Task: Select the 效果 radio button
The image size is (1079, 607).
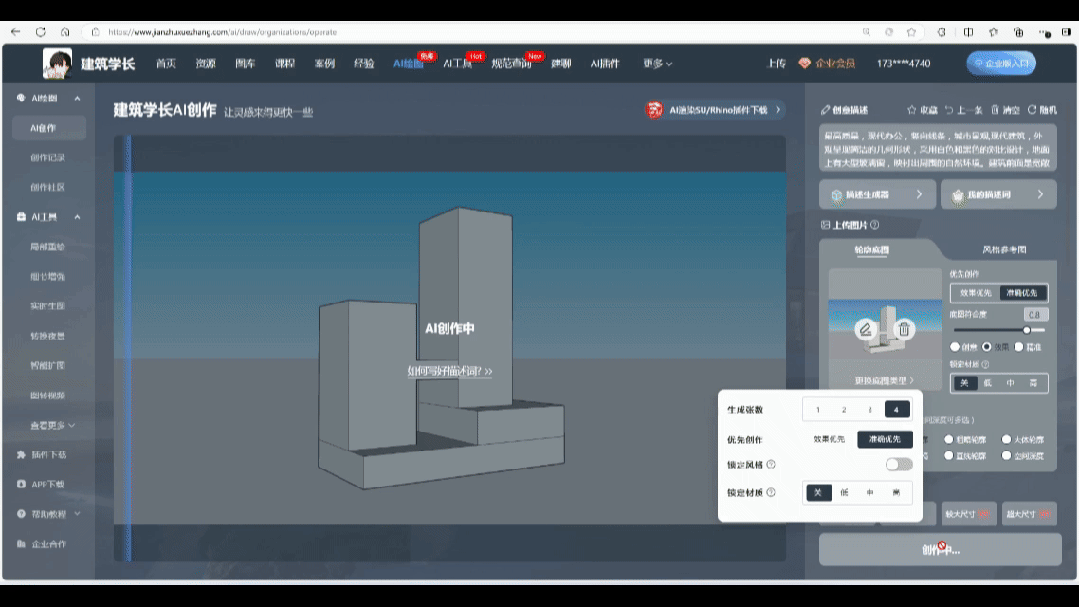Action: coord(987,347)
